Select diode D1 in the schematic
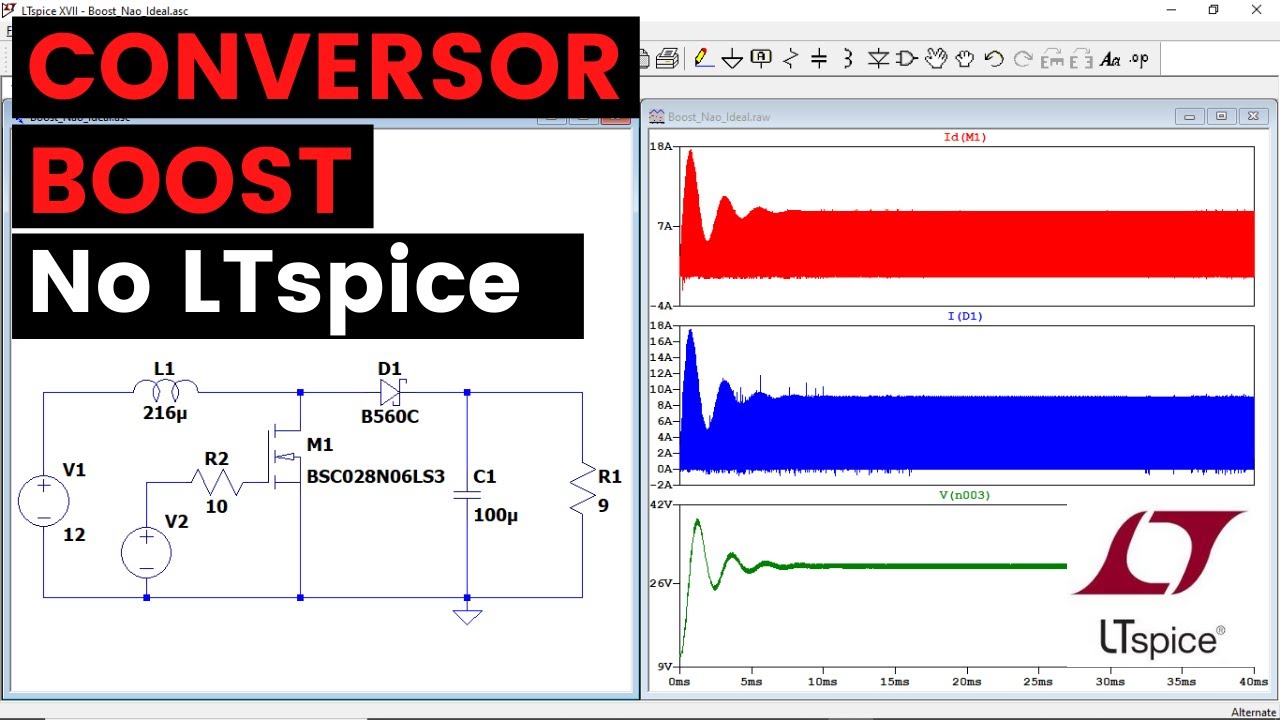Screen dimensions: 1280x720 pos(391,392)
